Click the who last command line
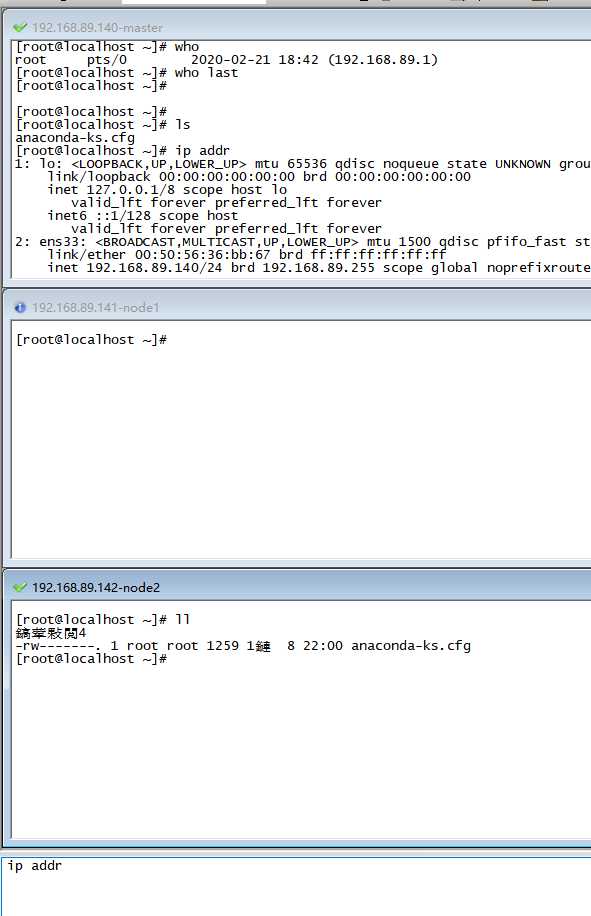This screenshot has width=591, height=916. [127, 72]
